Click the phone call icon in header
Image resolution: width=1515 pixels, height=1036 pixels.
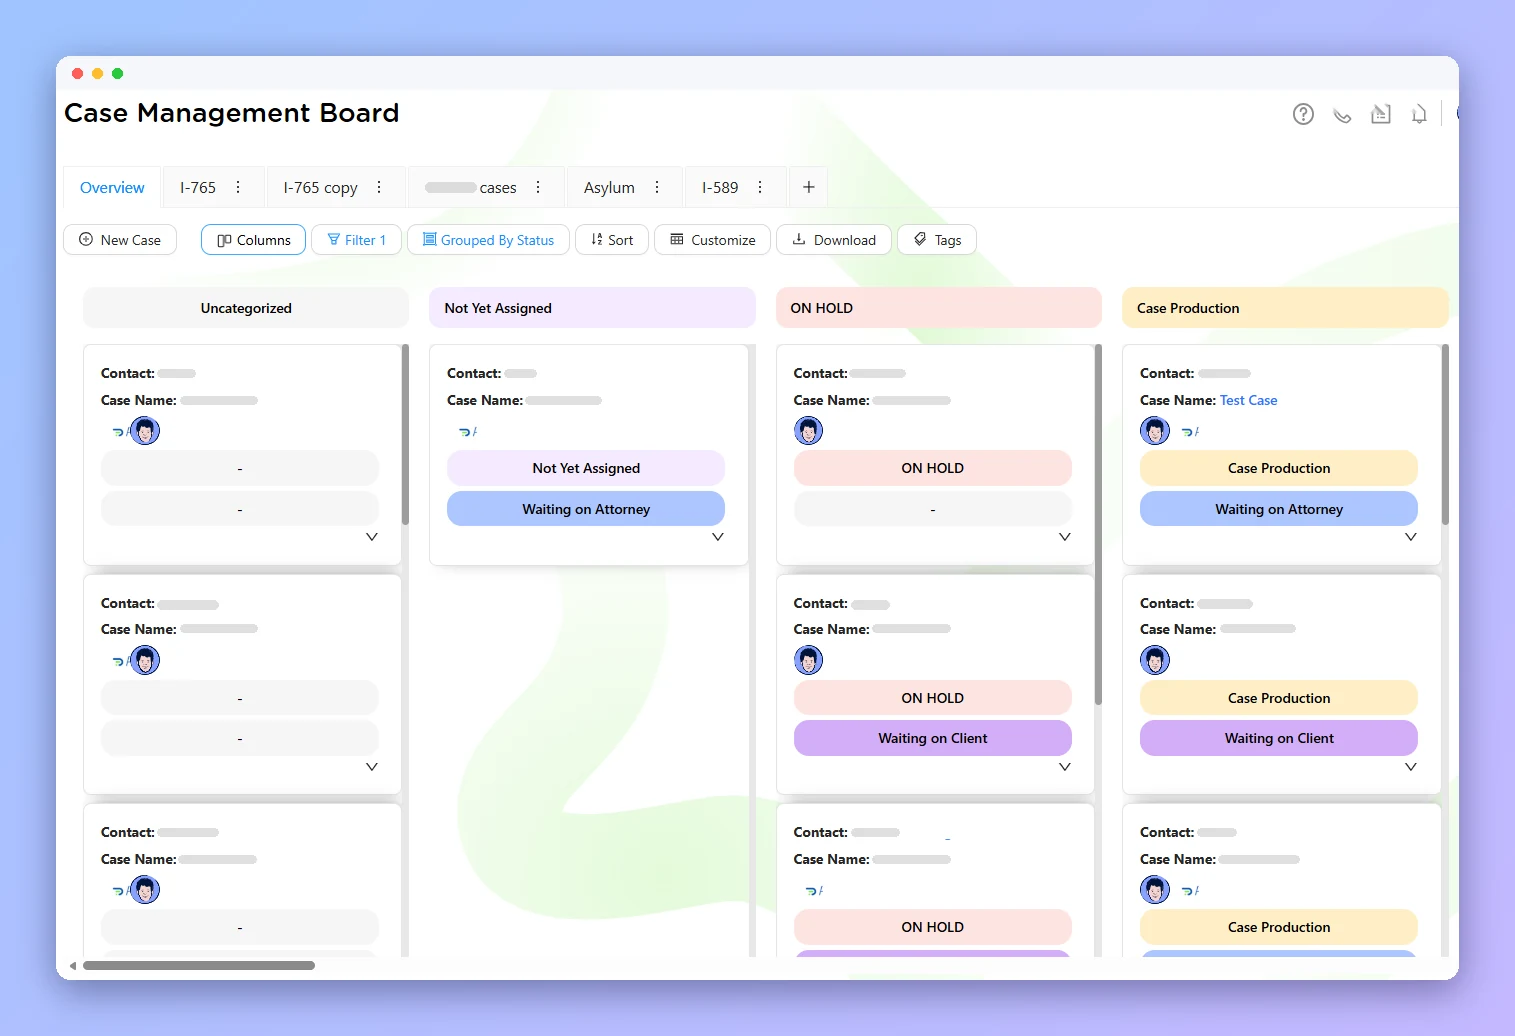[x=1342, y=115]
